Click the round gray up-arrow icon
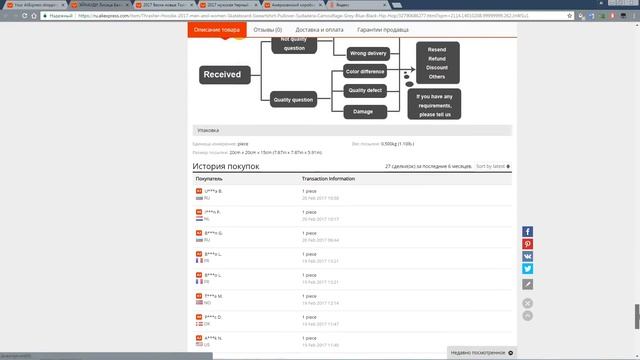The width and height of the screenshot is (640, 360). pyautogui.click(x=527, y=316)
